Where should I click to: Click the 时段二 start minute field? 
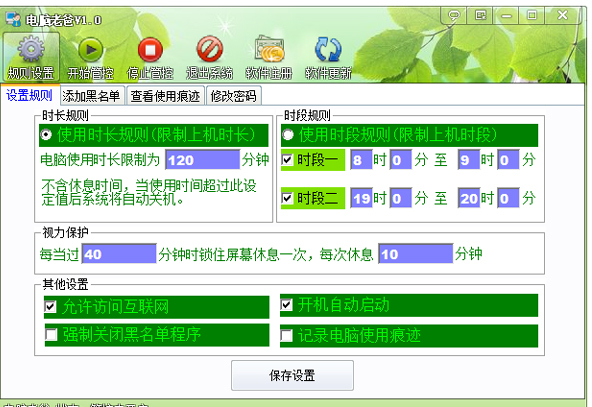[401, 198]
